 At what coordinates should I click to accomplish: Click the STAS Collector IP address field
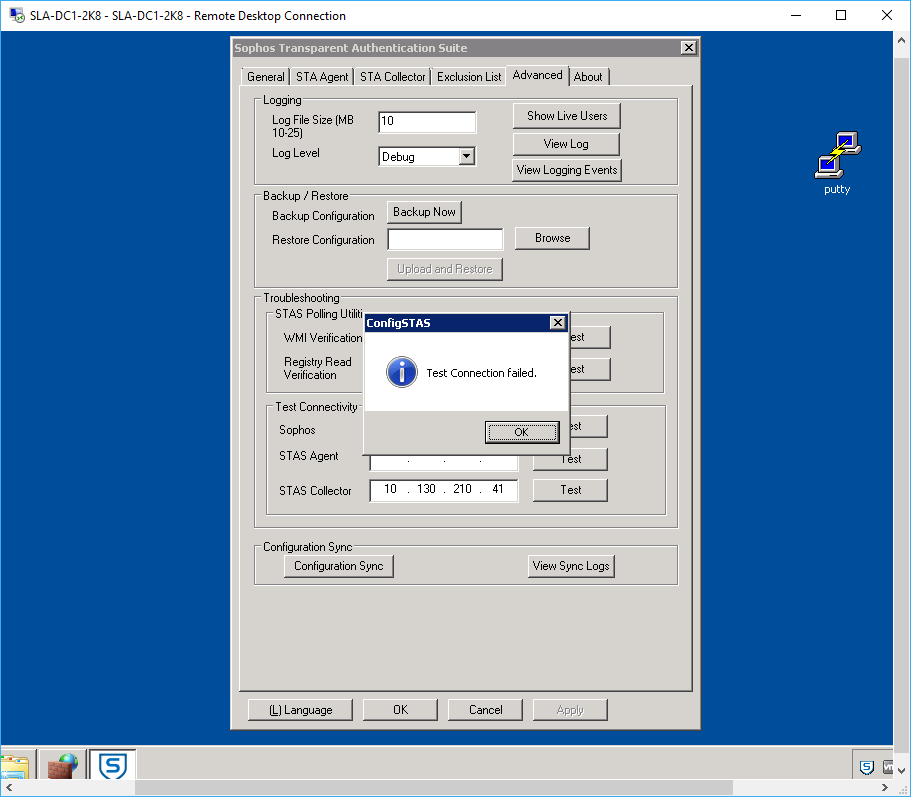(444, 490)
